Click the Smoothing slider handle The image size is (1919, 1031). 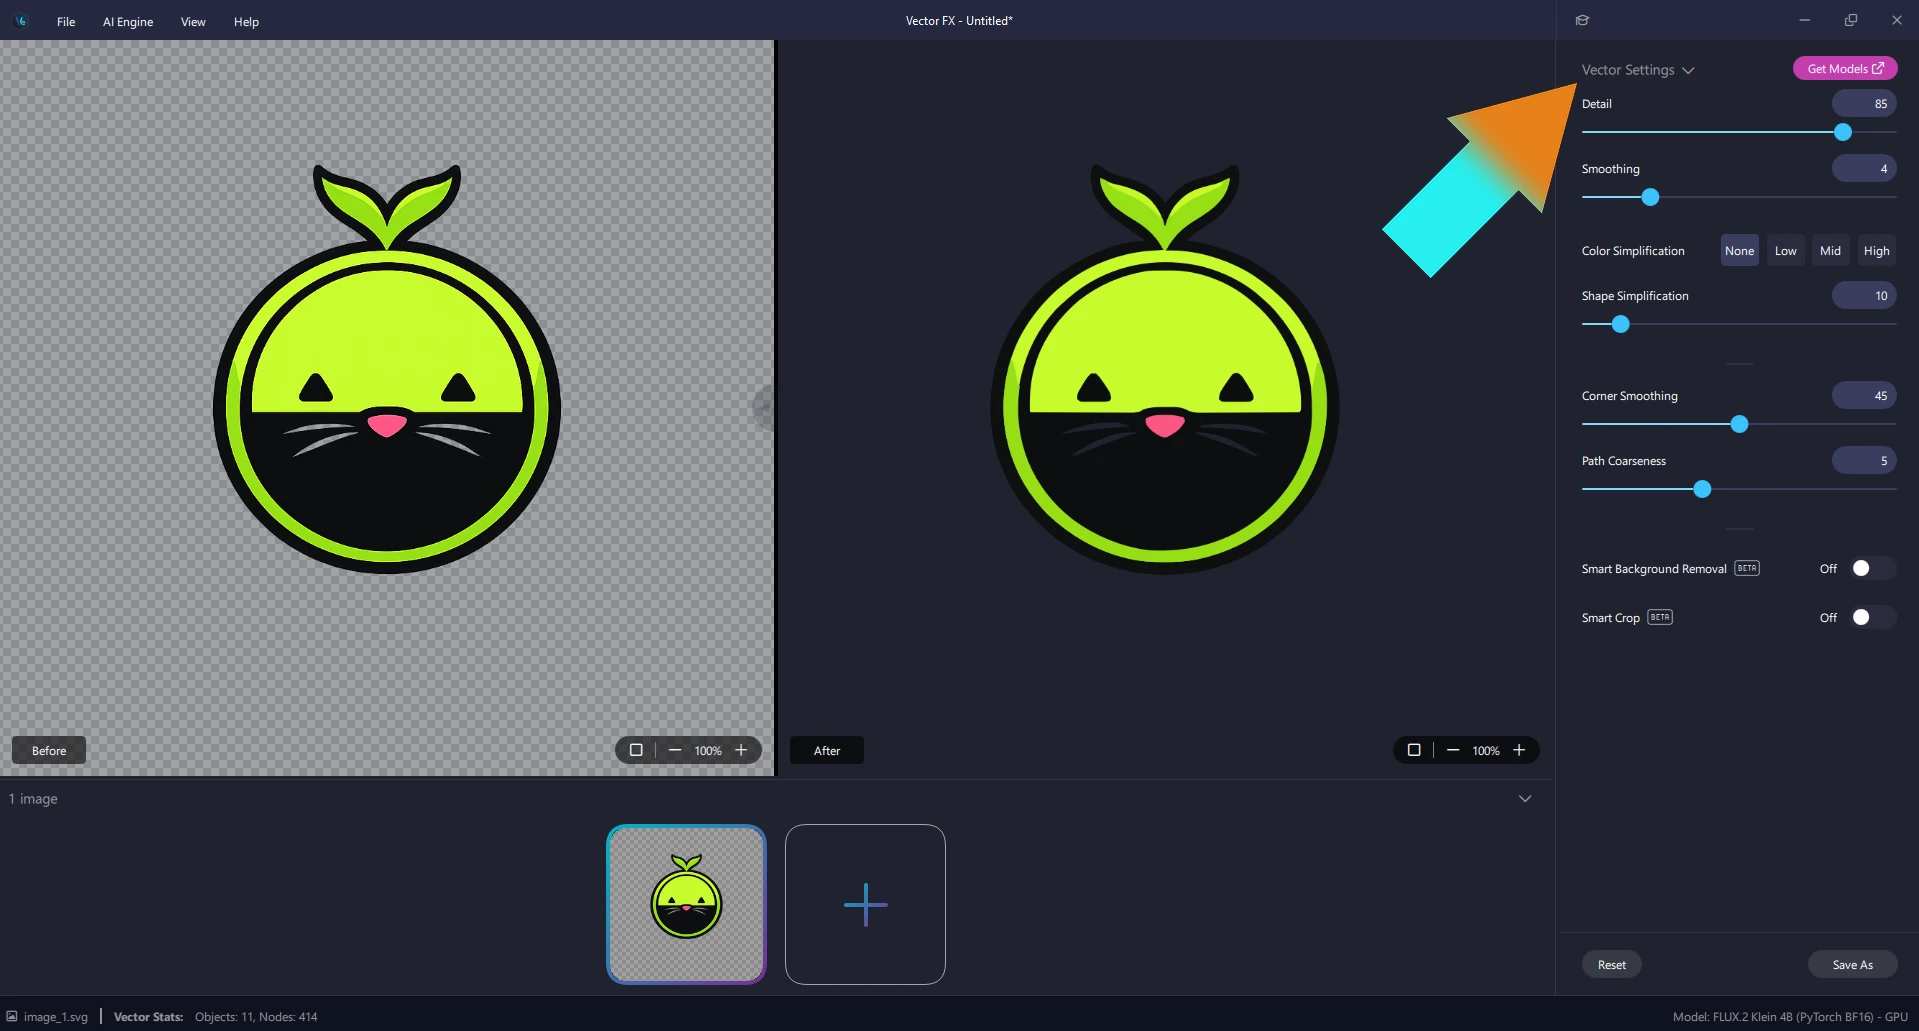pyautogui.click(x=1651, y=197)
